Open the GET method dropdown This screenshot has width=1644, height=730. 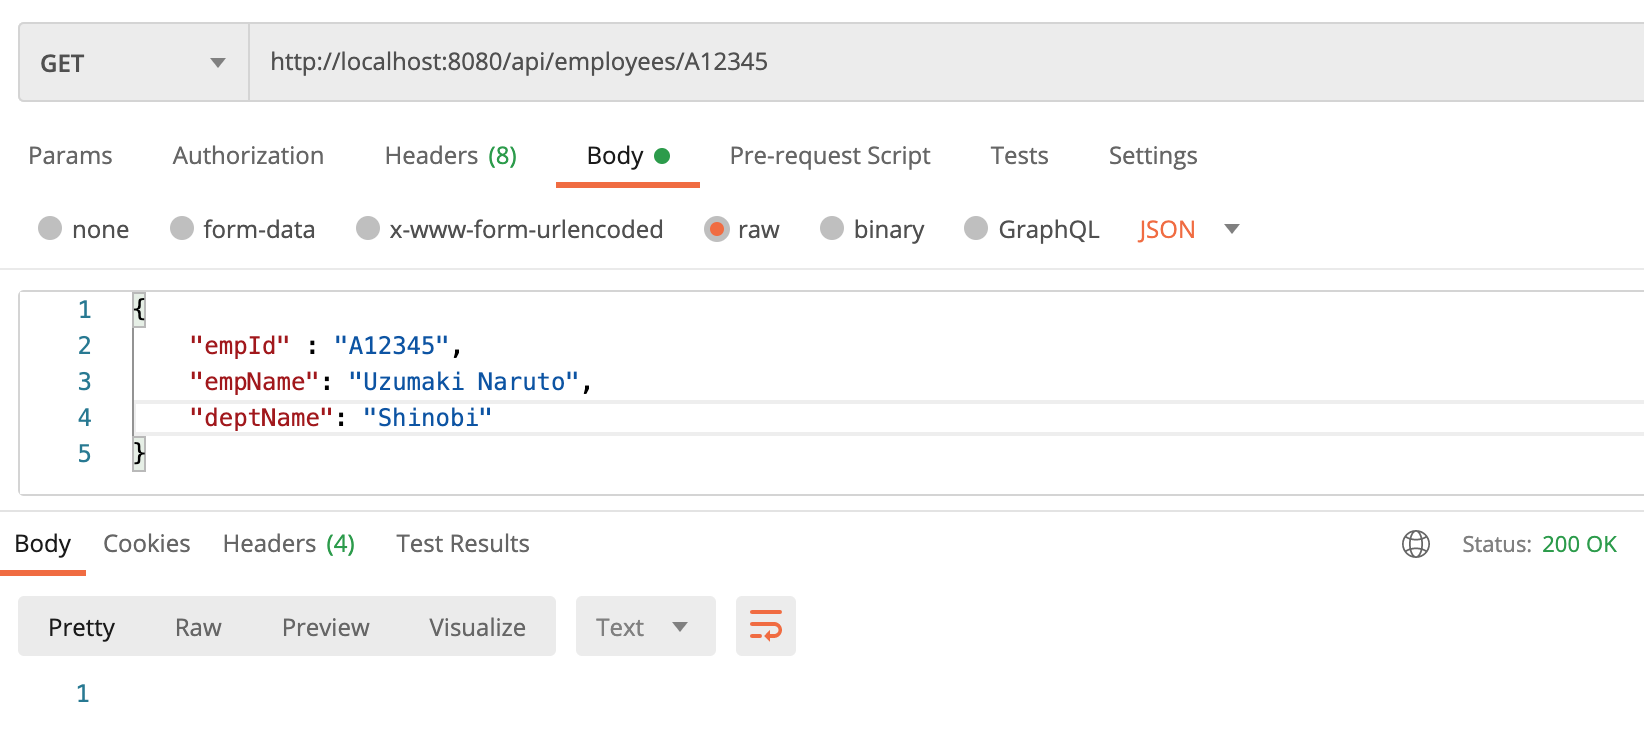click(x=133, y=63)
